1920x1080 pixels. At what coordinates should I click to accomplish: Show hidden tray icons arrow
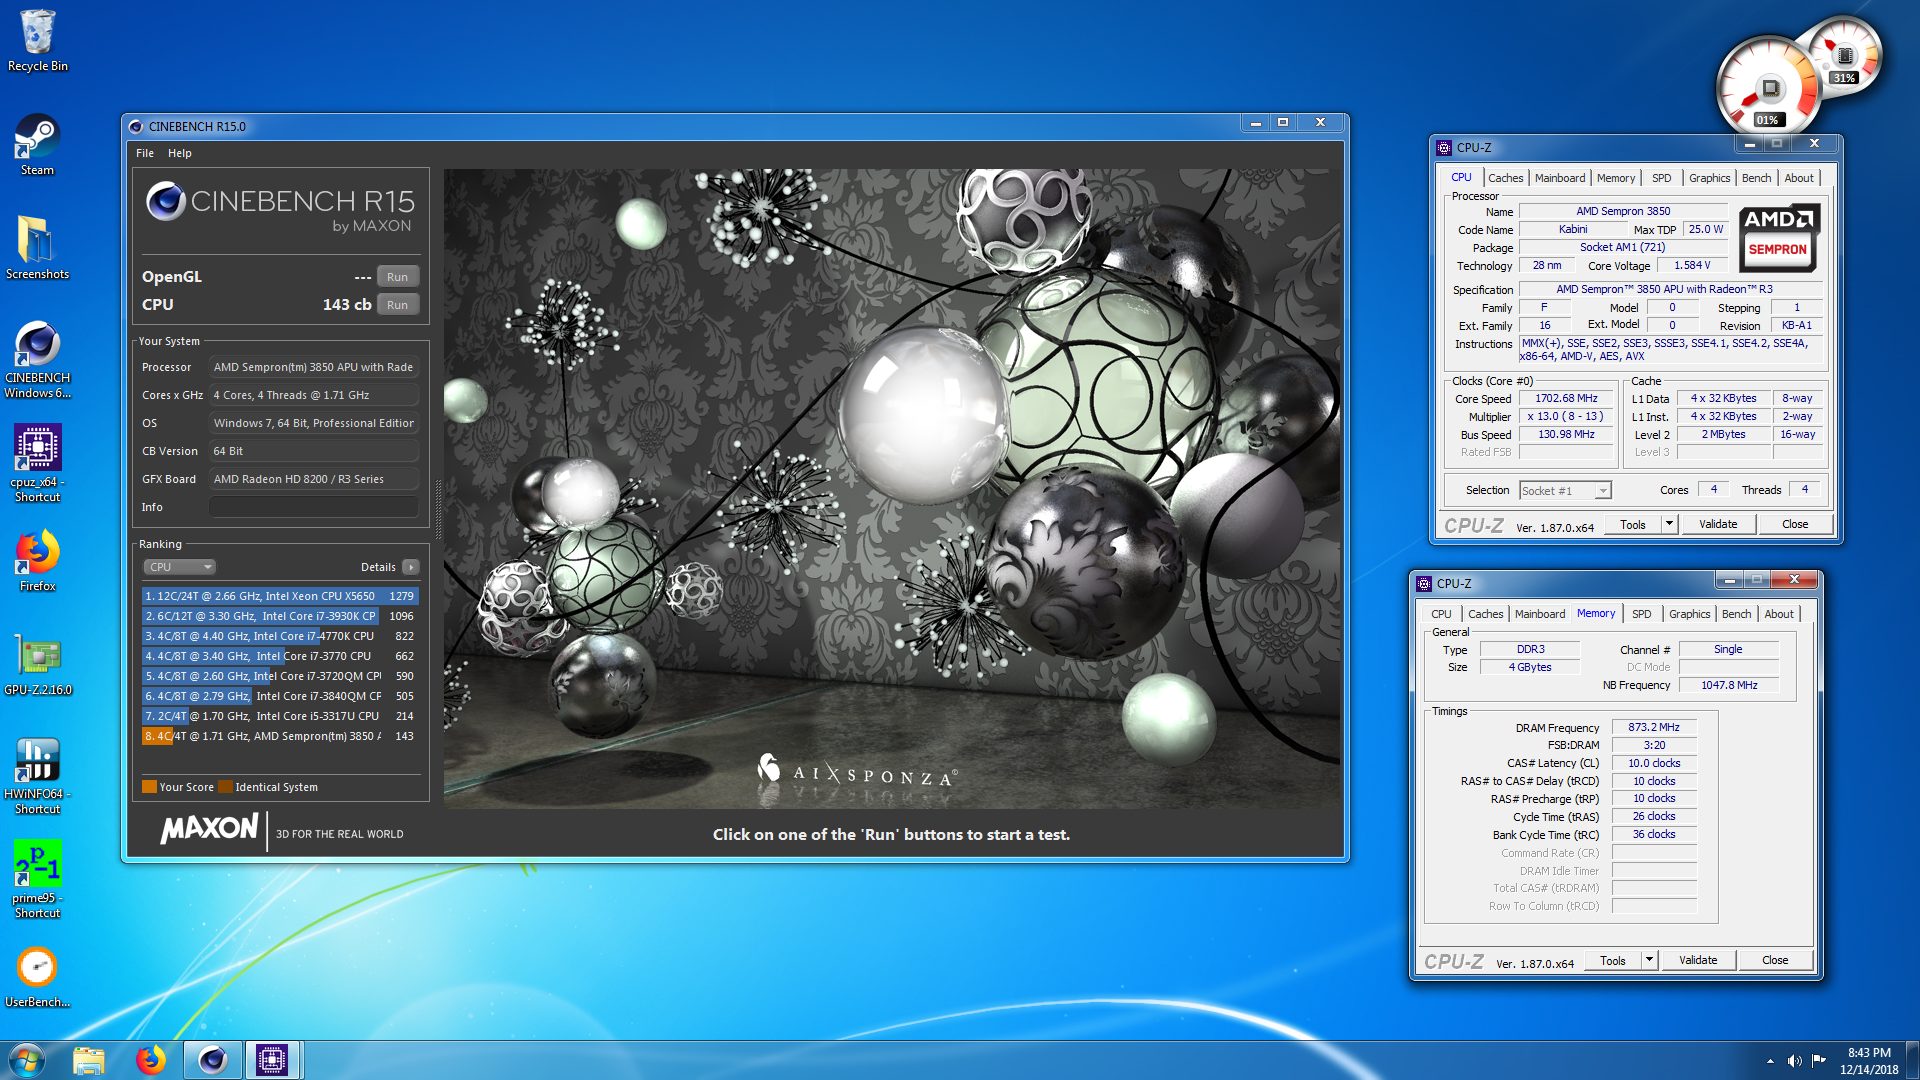[x=1770, y=1061]
